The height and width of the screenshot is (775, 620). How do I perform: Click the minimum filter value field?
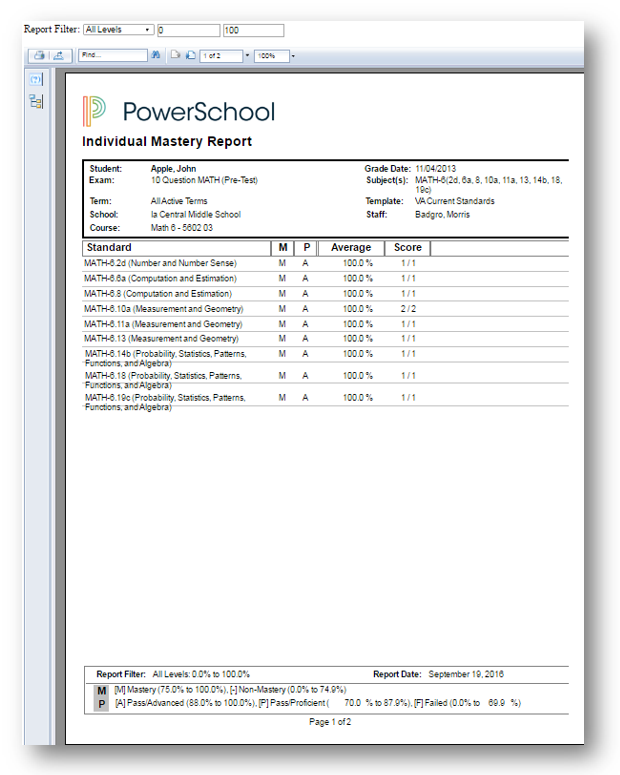[x=188, y=31]
